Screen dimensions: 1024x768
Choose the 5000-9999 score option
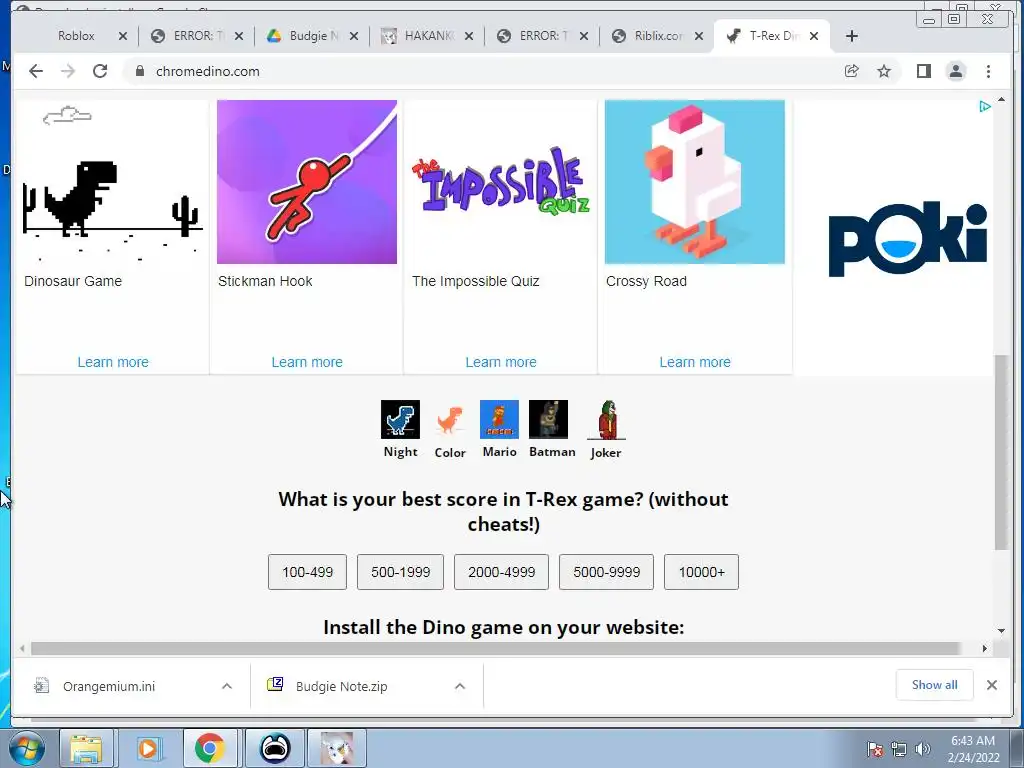[607, 572]
